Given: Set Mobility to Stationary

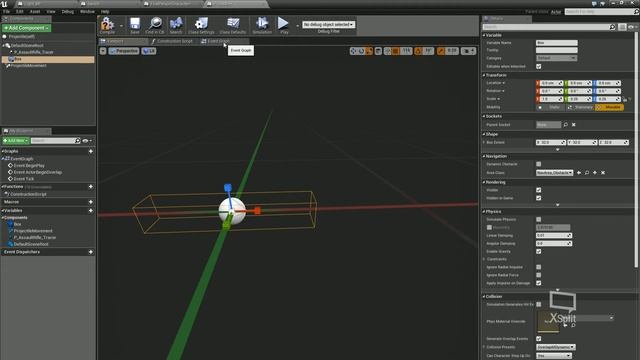Looking at the screenshot, I should [x=580, y=107].
